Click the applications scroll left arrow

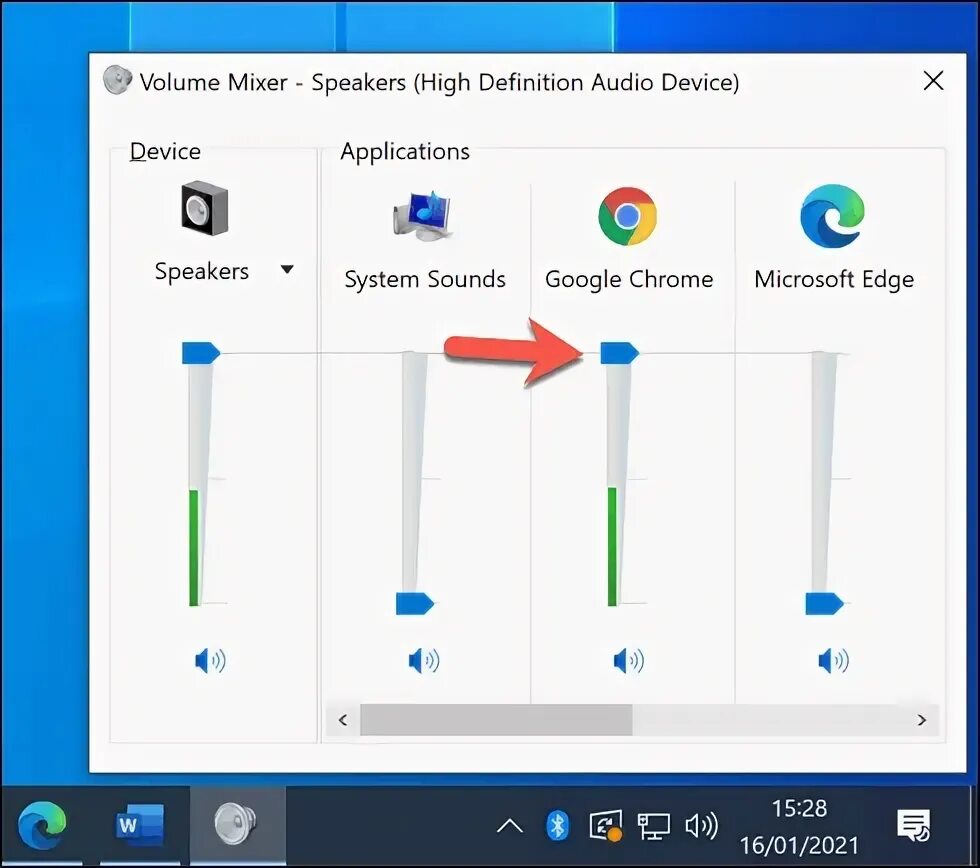coord(342,720)
